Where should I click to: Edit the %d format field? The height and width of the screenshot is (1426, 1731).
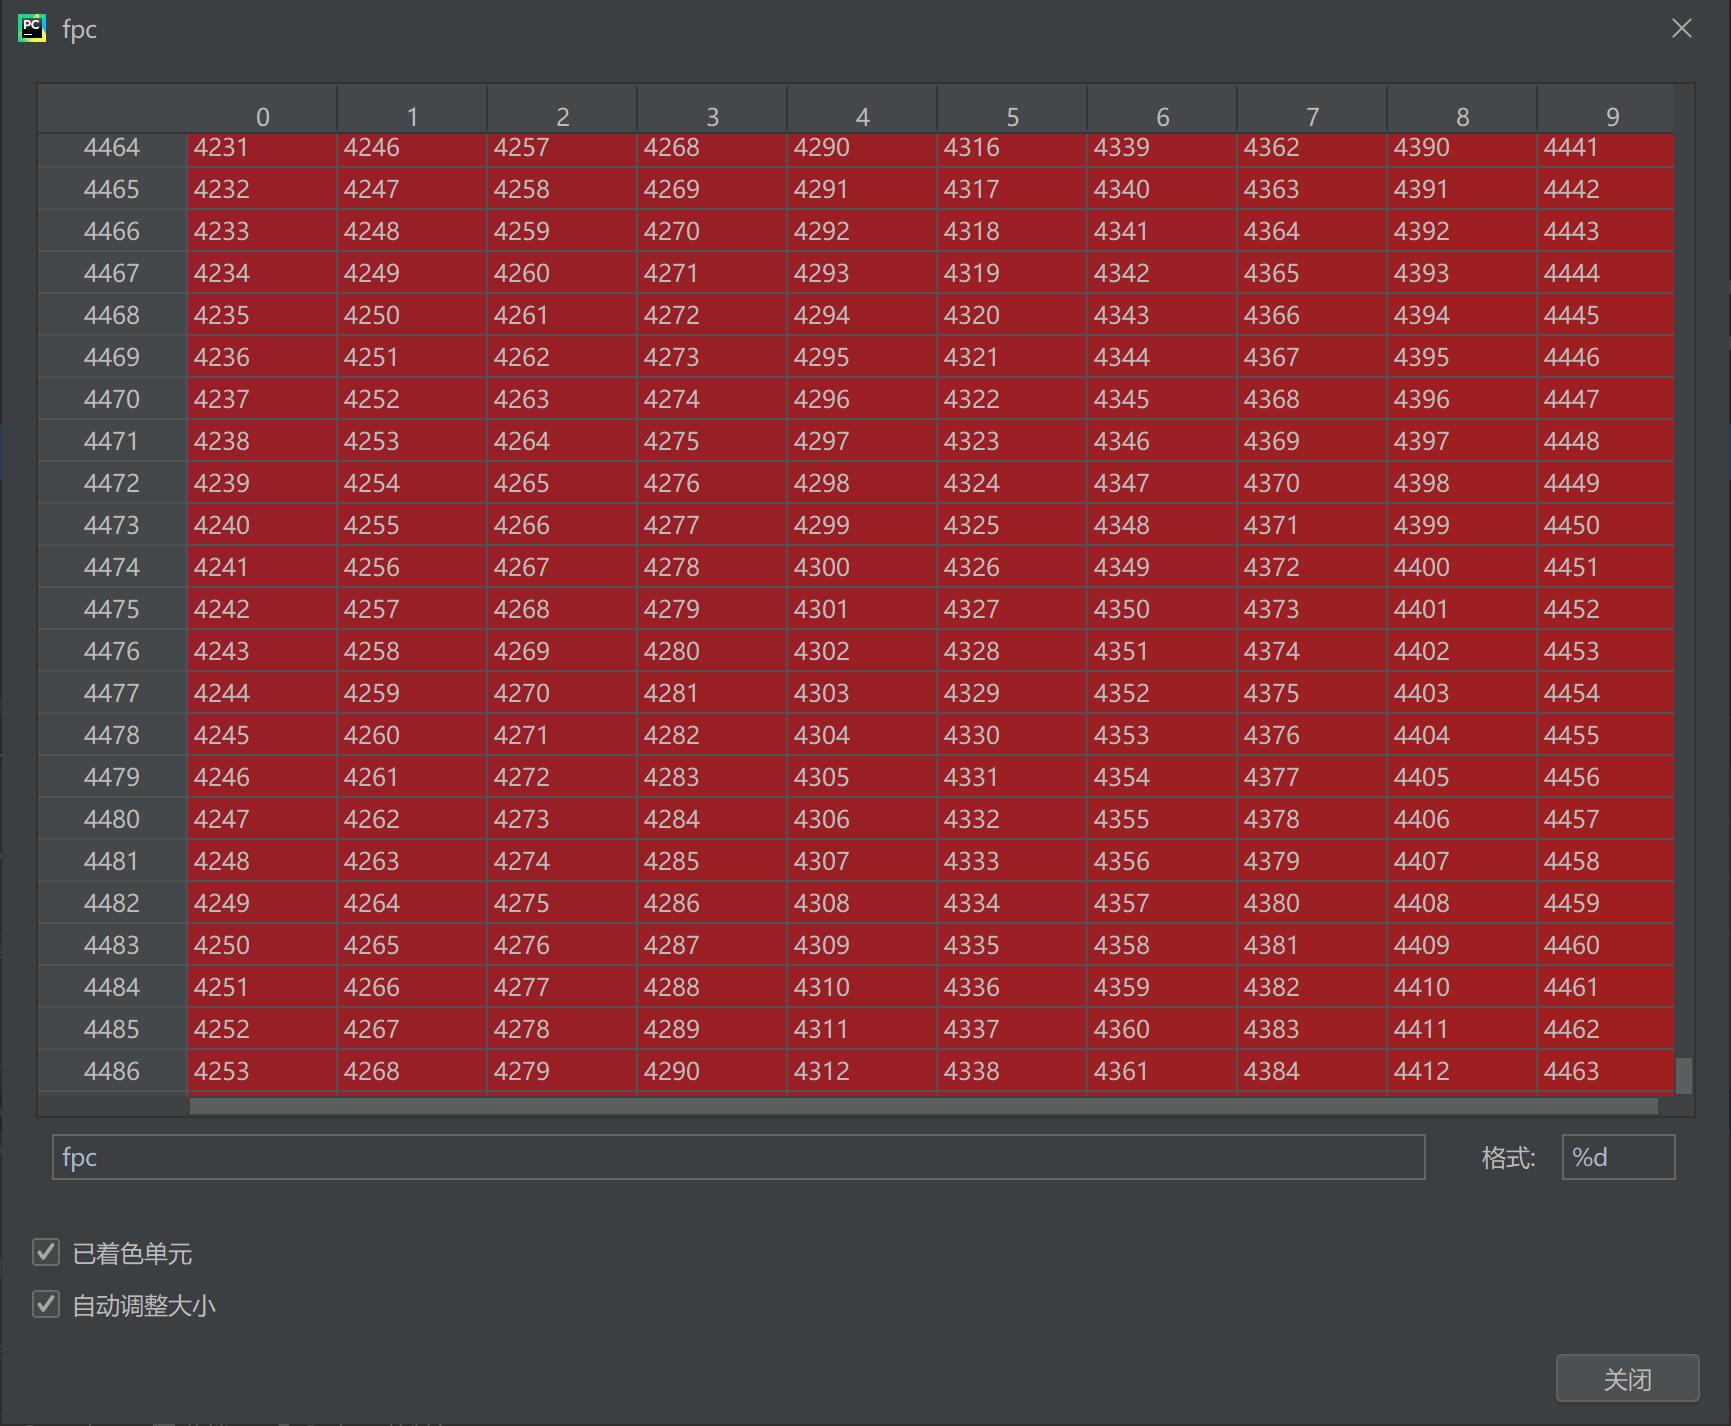coord(1617,1158)
